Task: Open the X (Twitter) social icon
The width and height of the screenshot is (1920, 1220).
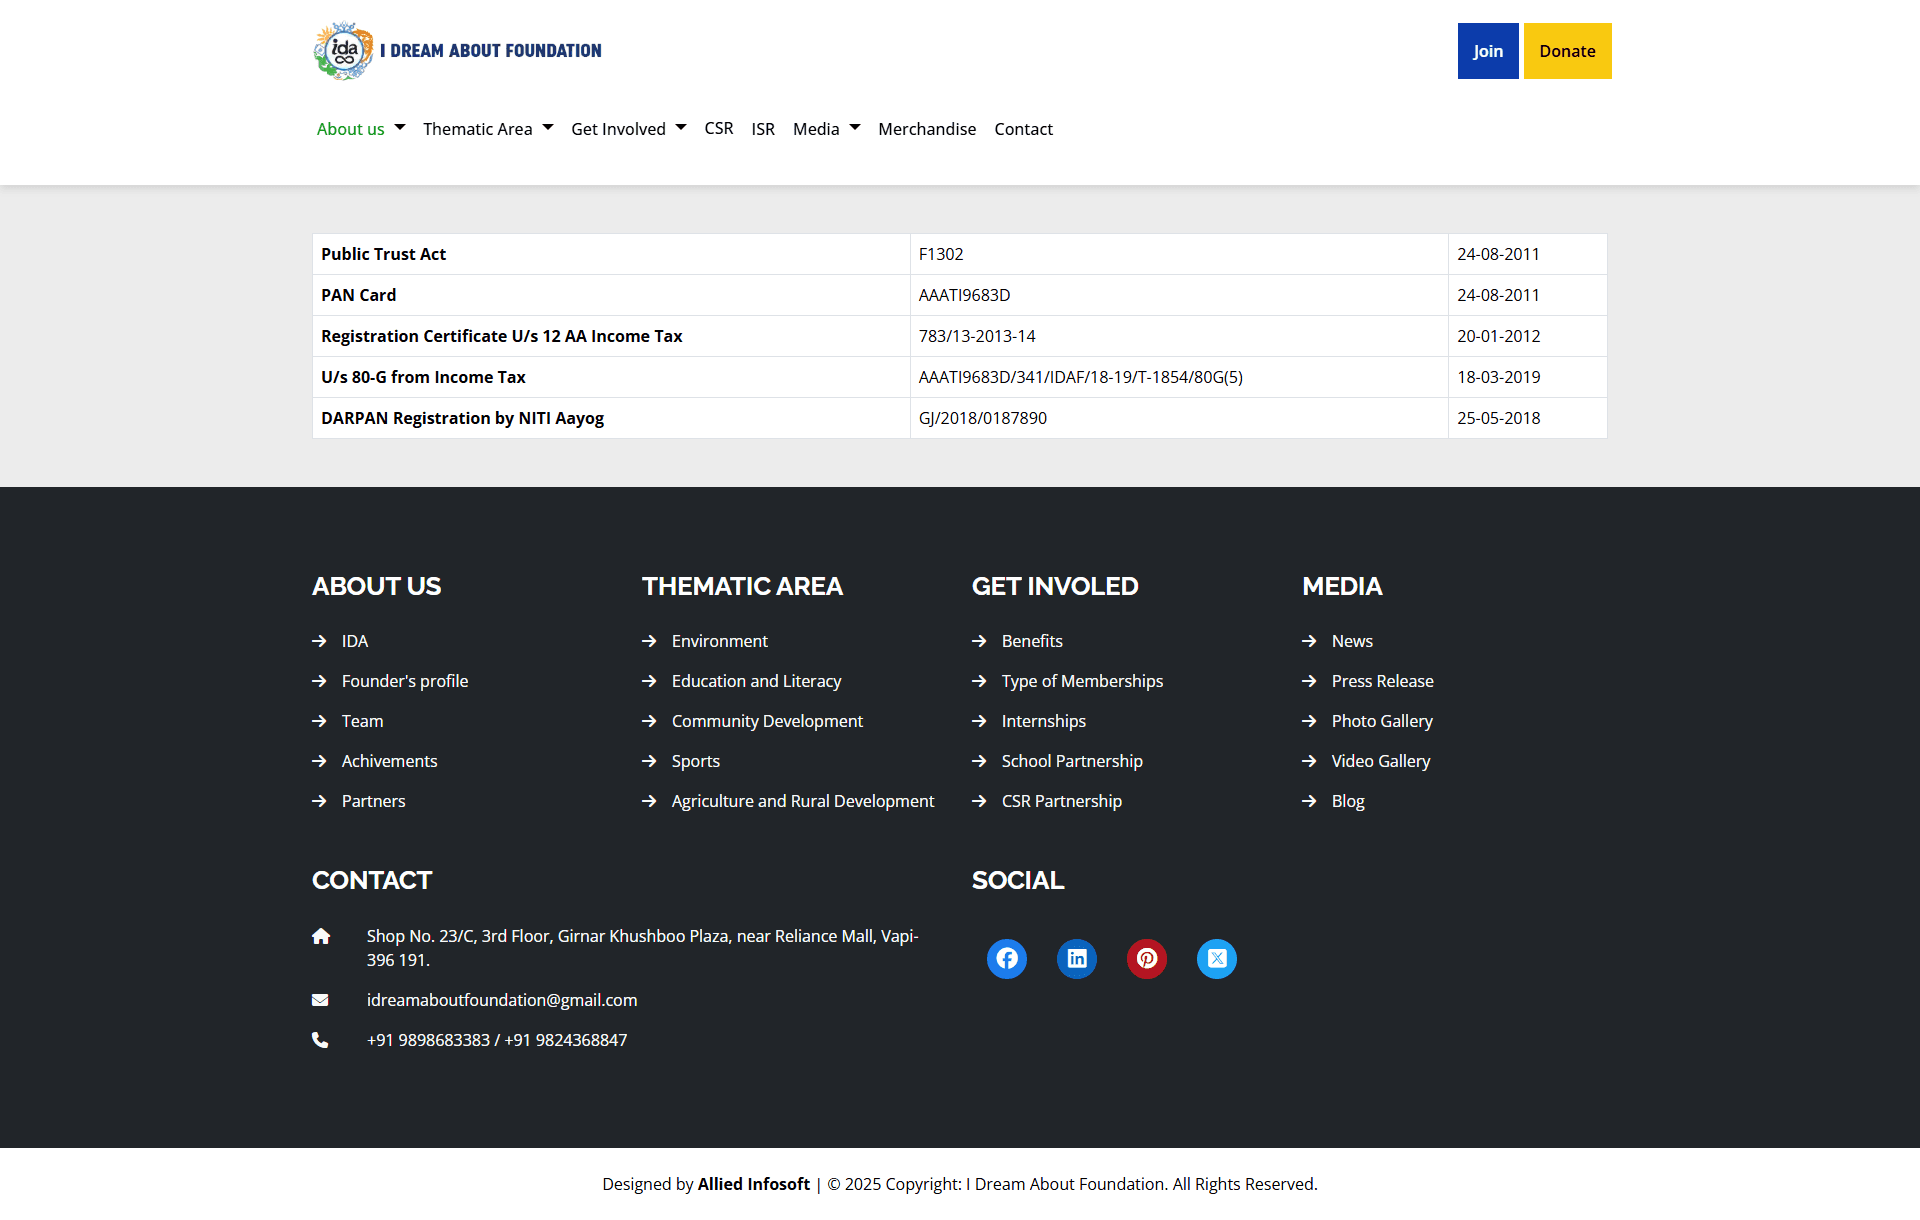Action: click(1217, 959)
